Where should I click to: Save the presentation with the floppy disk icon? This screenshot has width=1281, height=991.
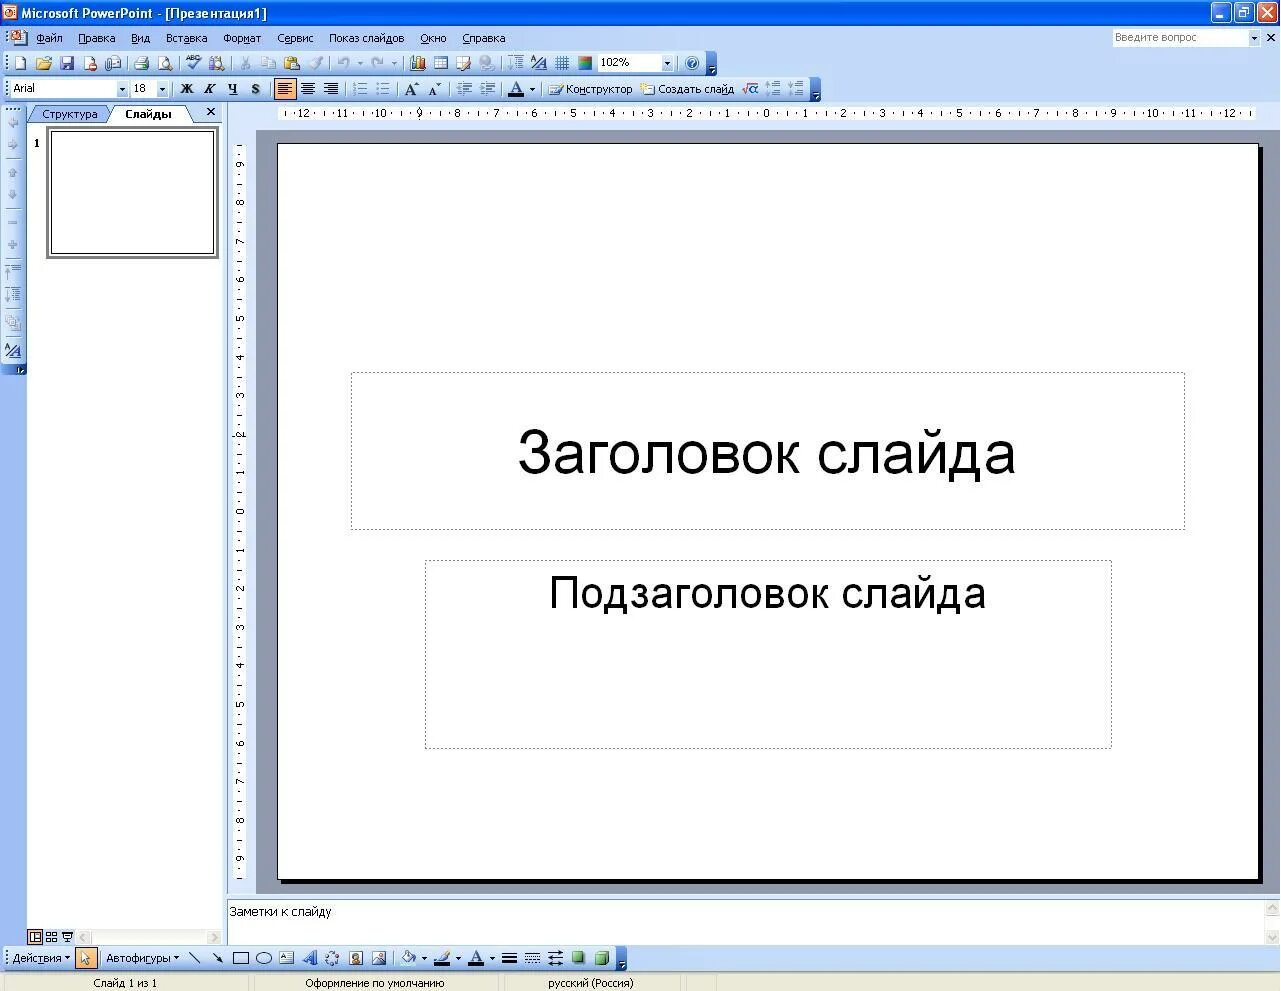point(67,63)
